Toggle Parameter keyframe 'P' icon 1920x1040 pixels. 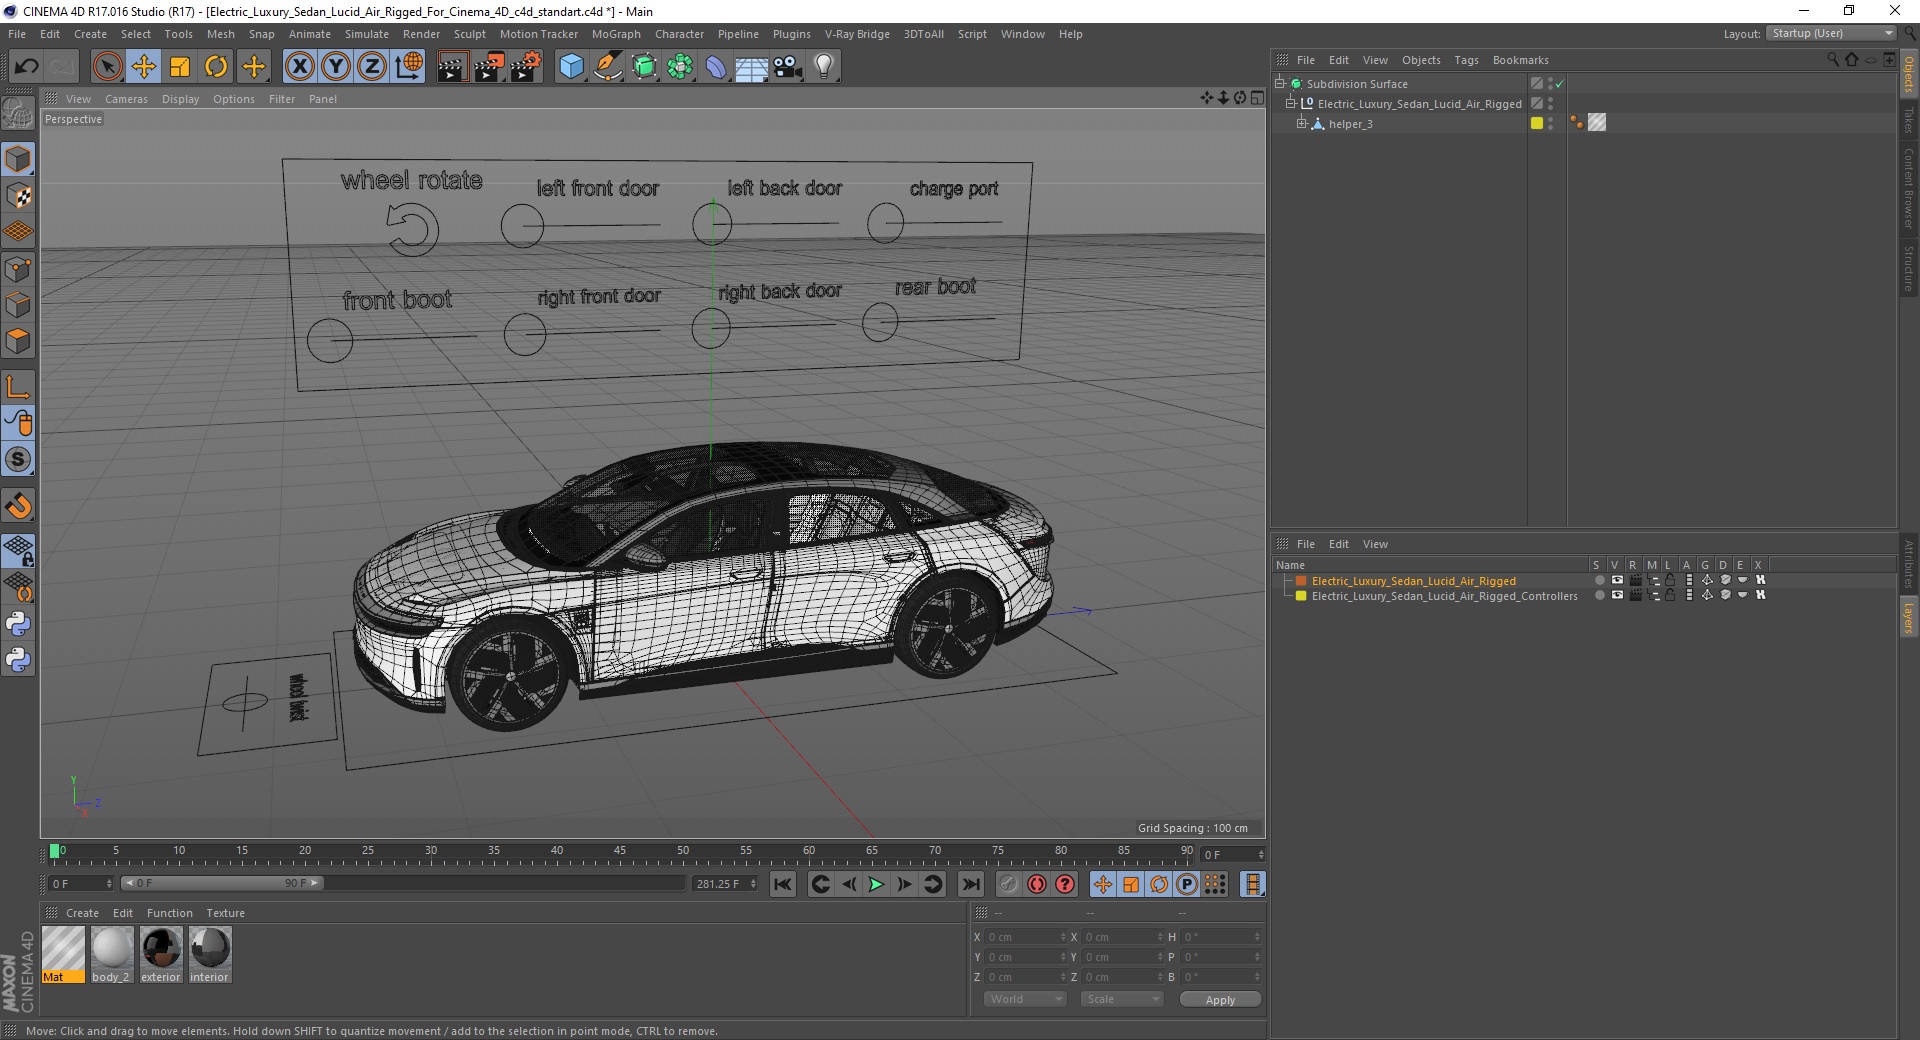pos(1186,884)
